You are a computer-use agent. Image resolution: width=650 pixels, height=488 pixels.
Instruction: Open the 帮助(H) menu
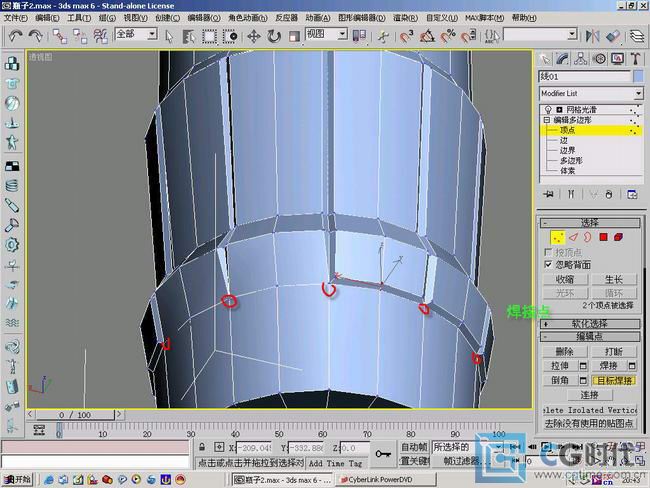(x=524, y=18)
